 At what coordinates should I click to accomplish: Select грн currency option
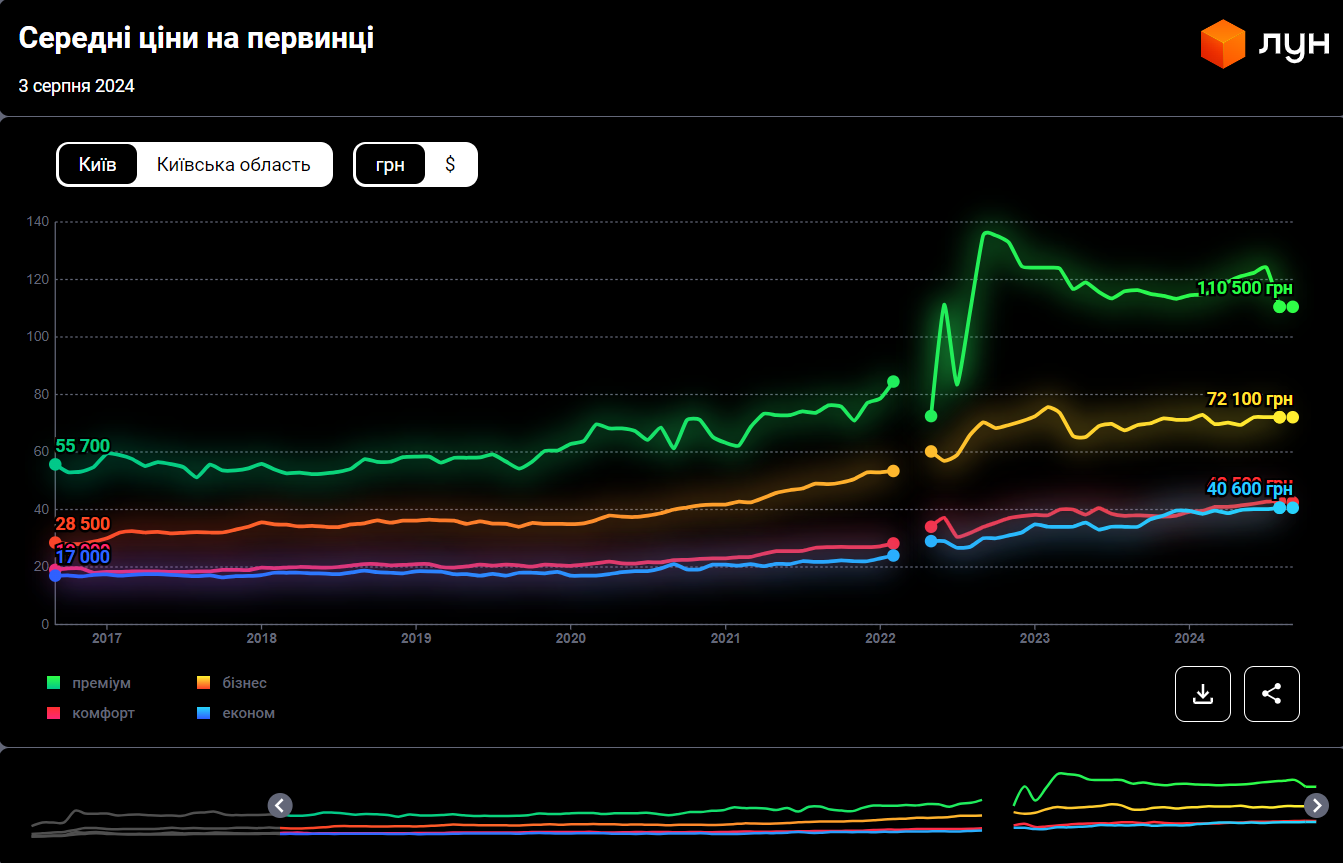[390, 164]
